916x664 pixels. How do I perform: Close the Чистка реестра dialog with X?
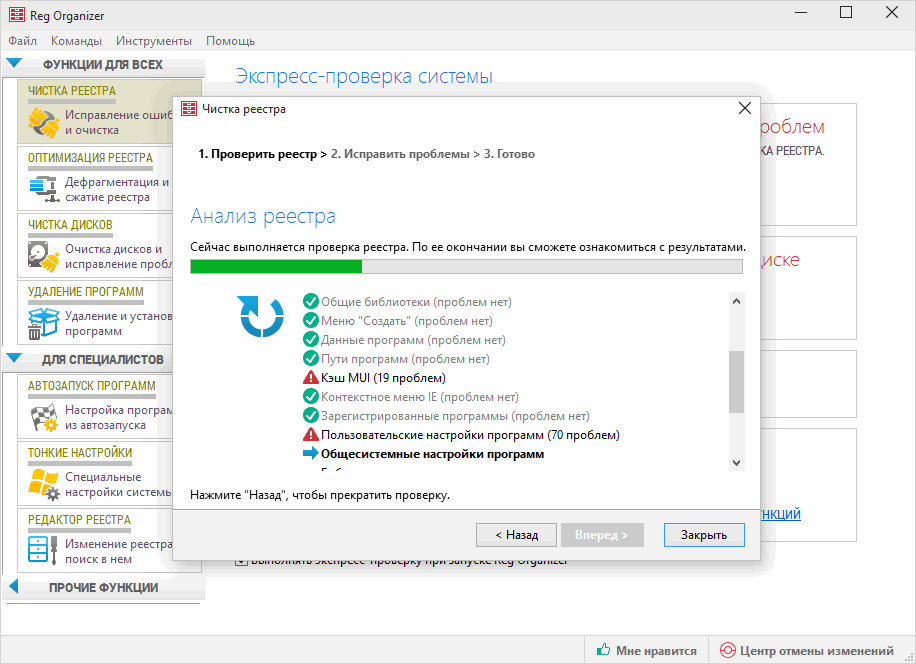744,109
